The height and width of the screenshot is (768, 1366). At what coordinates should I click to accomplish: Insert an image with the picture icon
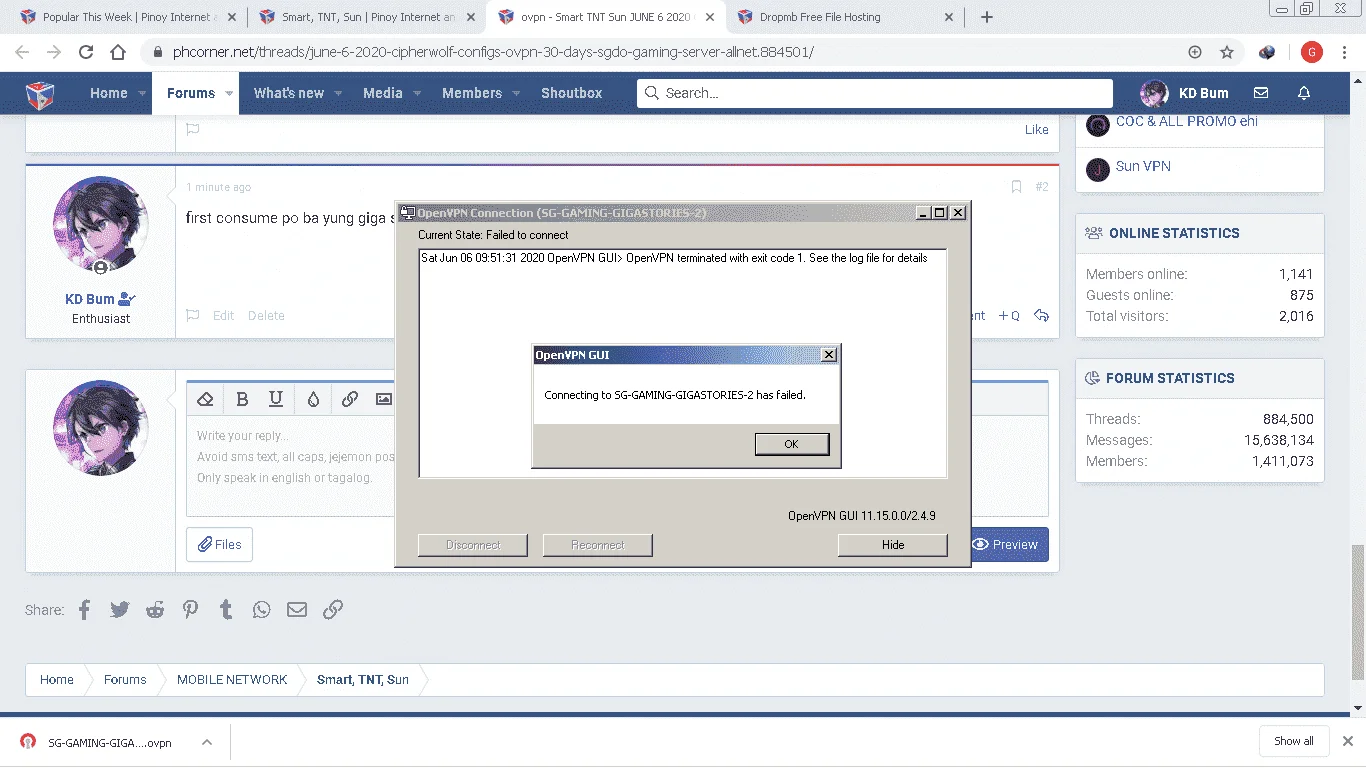pyautogui.click(x=384, y=399)
